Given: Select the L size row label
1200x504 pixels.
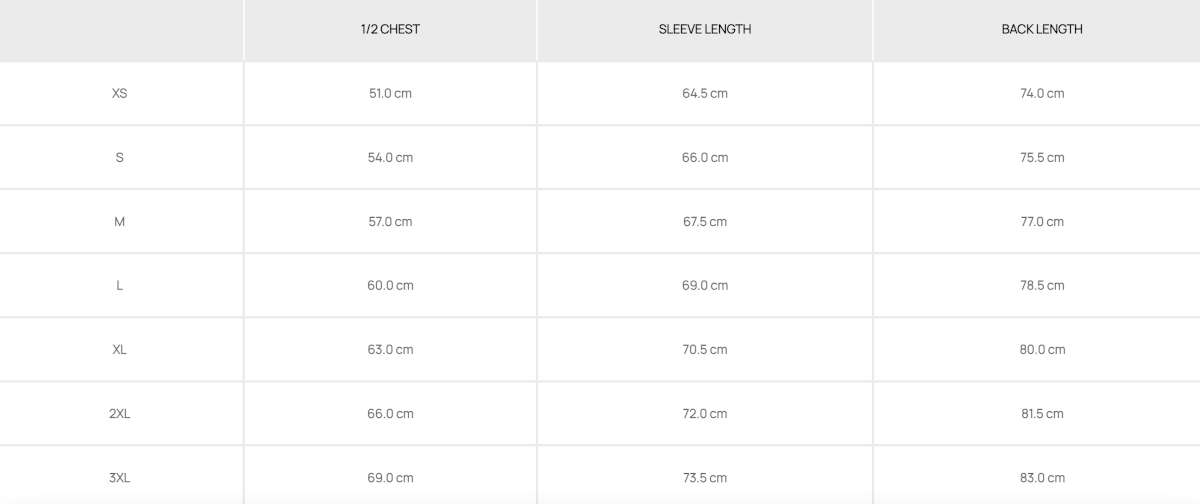Looking at the screenshot, I should pyautogui.click(x=120, y=285).
